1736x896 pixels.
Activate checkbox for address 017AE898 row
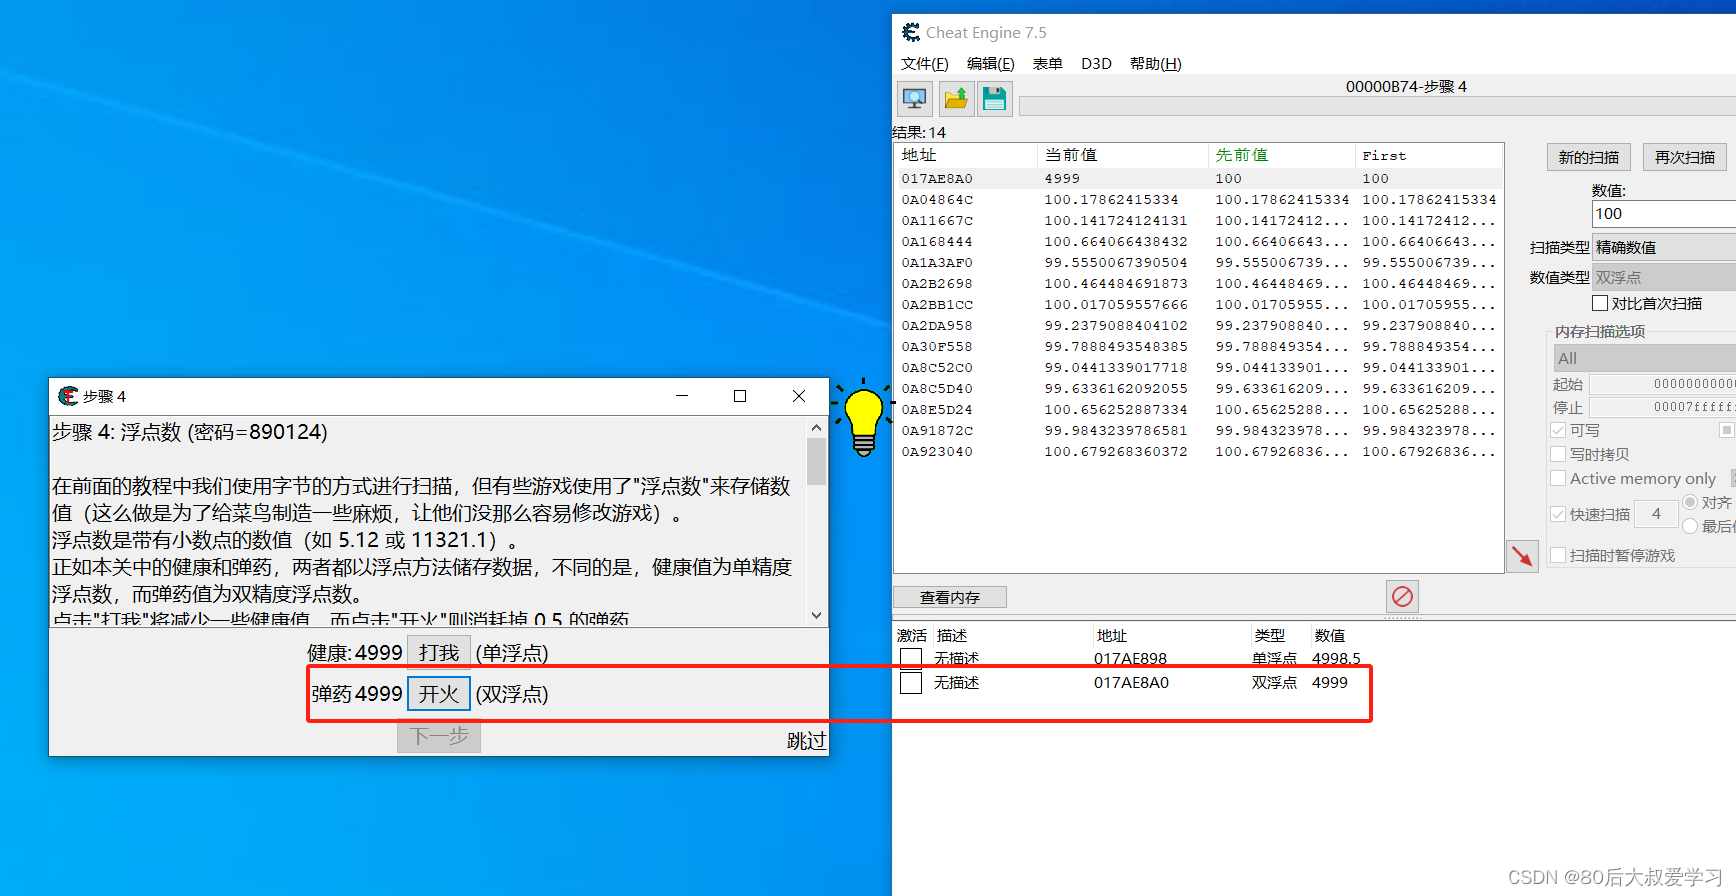coord(911,658)
